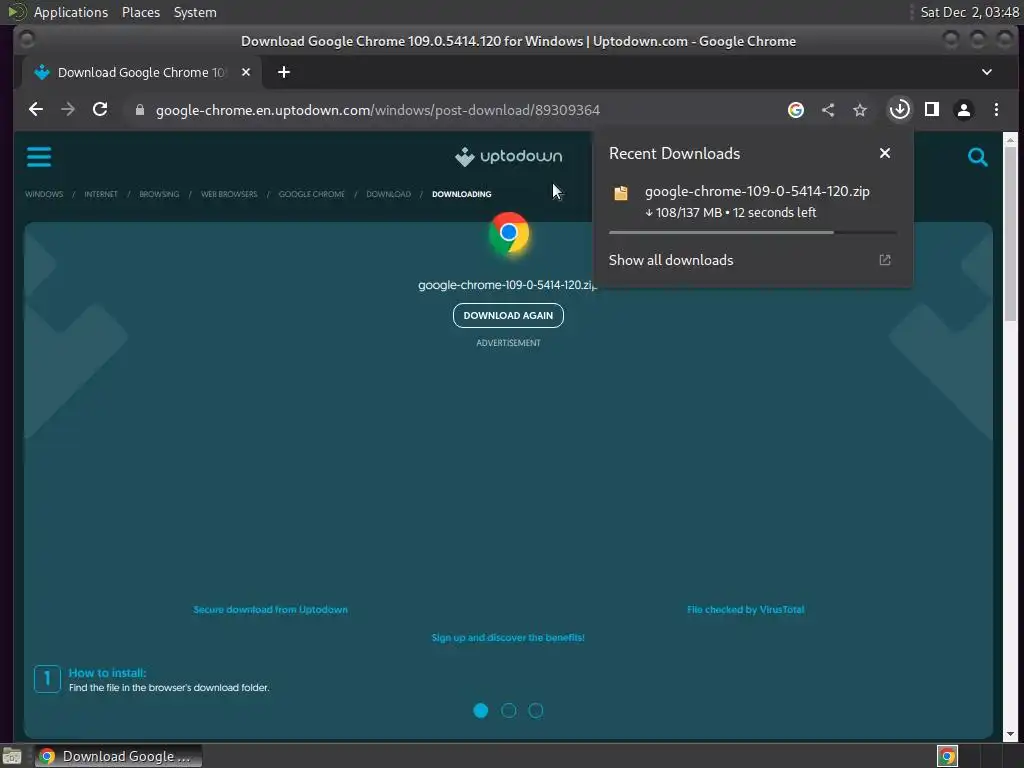Click show desktop icon in taskbar

(12, 757)
